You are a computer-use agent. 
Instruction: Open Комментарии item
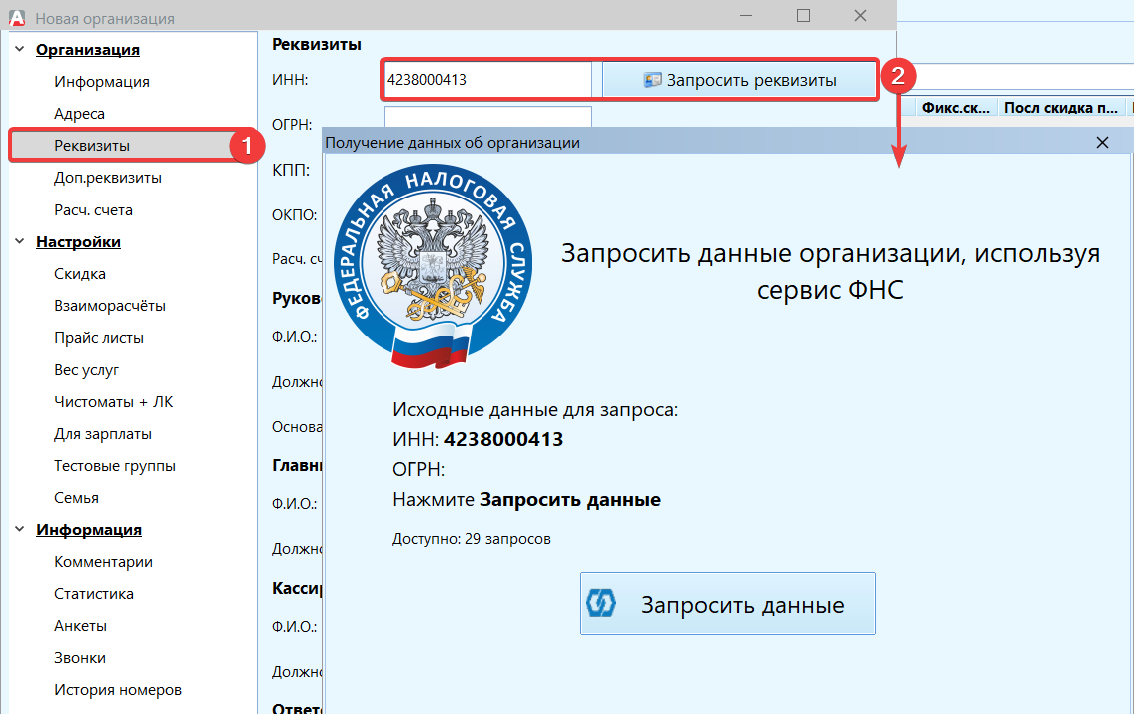point(103,561)
